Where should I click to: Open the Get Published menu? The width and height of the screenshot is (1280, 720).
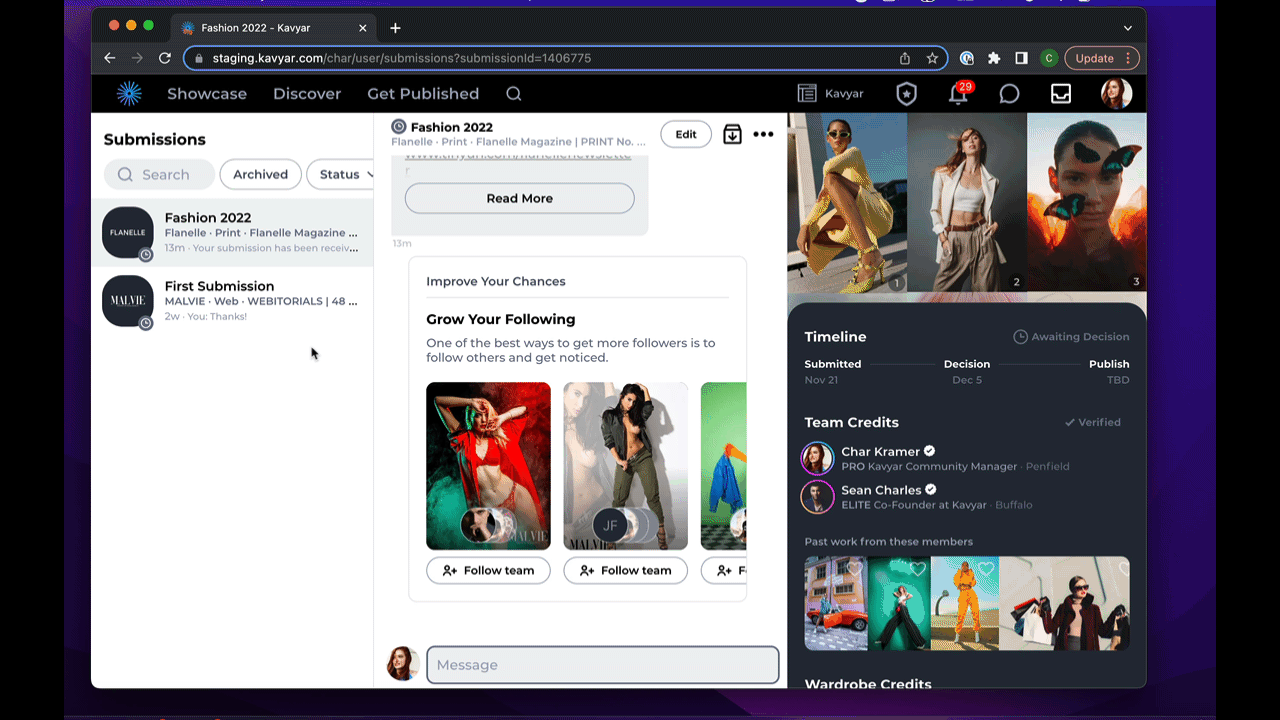coord(423,94)
